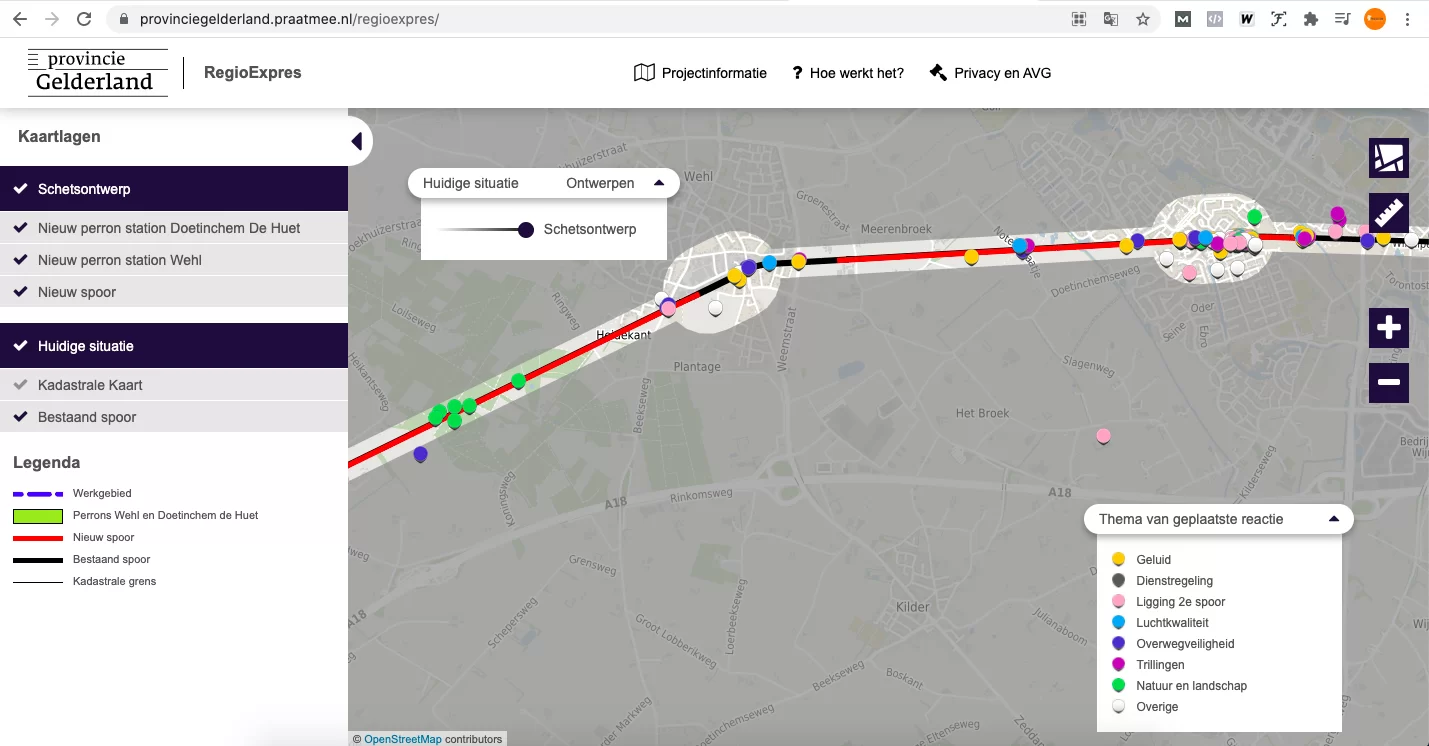Click the pink marker near Het Broek

tap(1103, 435)
